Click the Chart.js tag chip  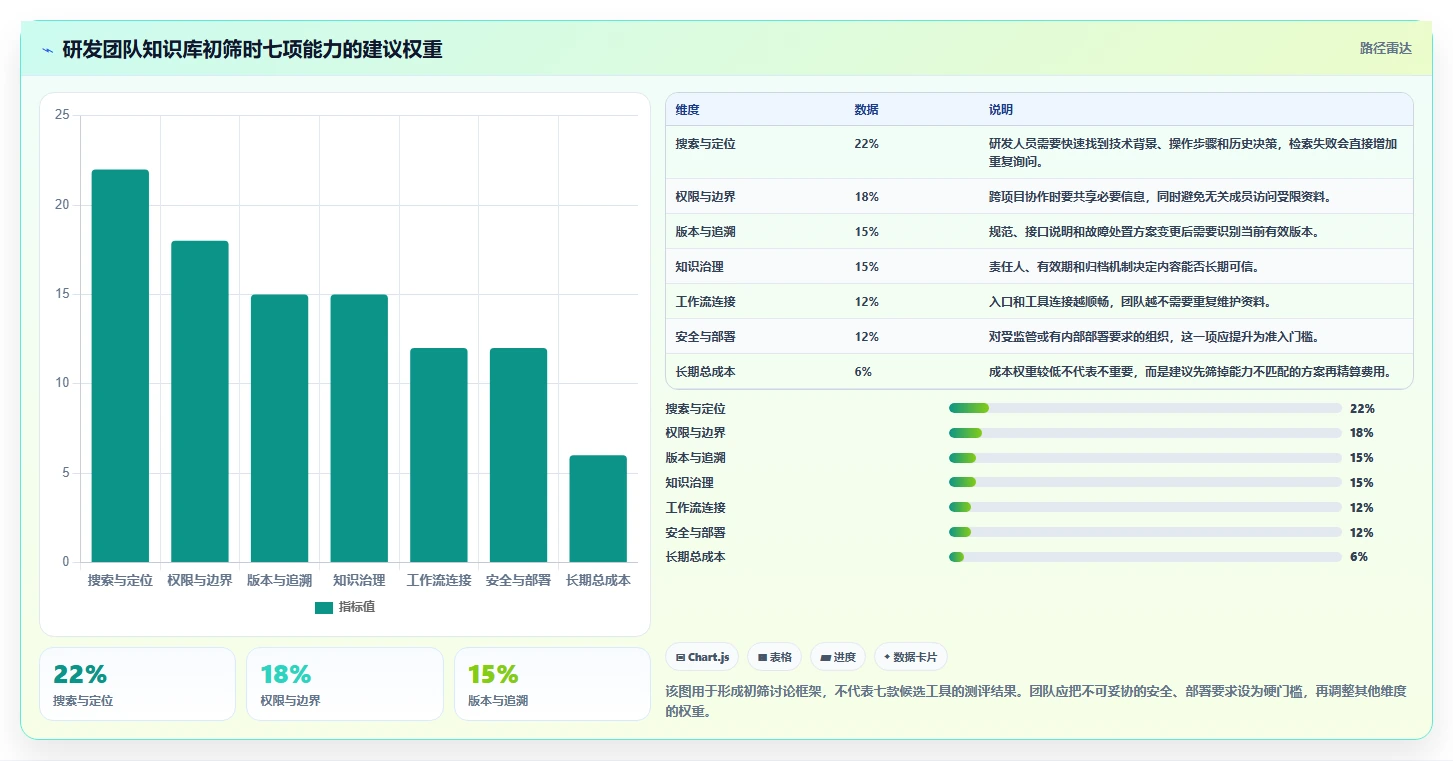(x=702, y=657)
